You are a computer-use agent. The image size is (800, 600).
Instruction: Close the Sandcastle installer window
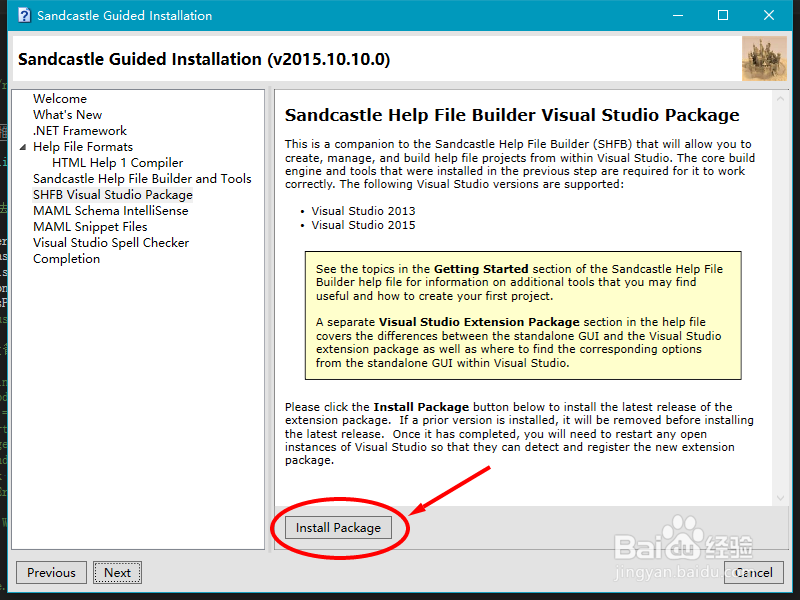click(769, 15)
